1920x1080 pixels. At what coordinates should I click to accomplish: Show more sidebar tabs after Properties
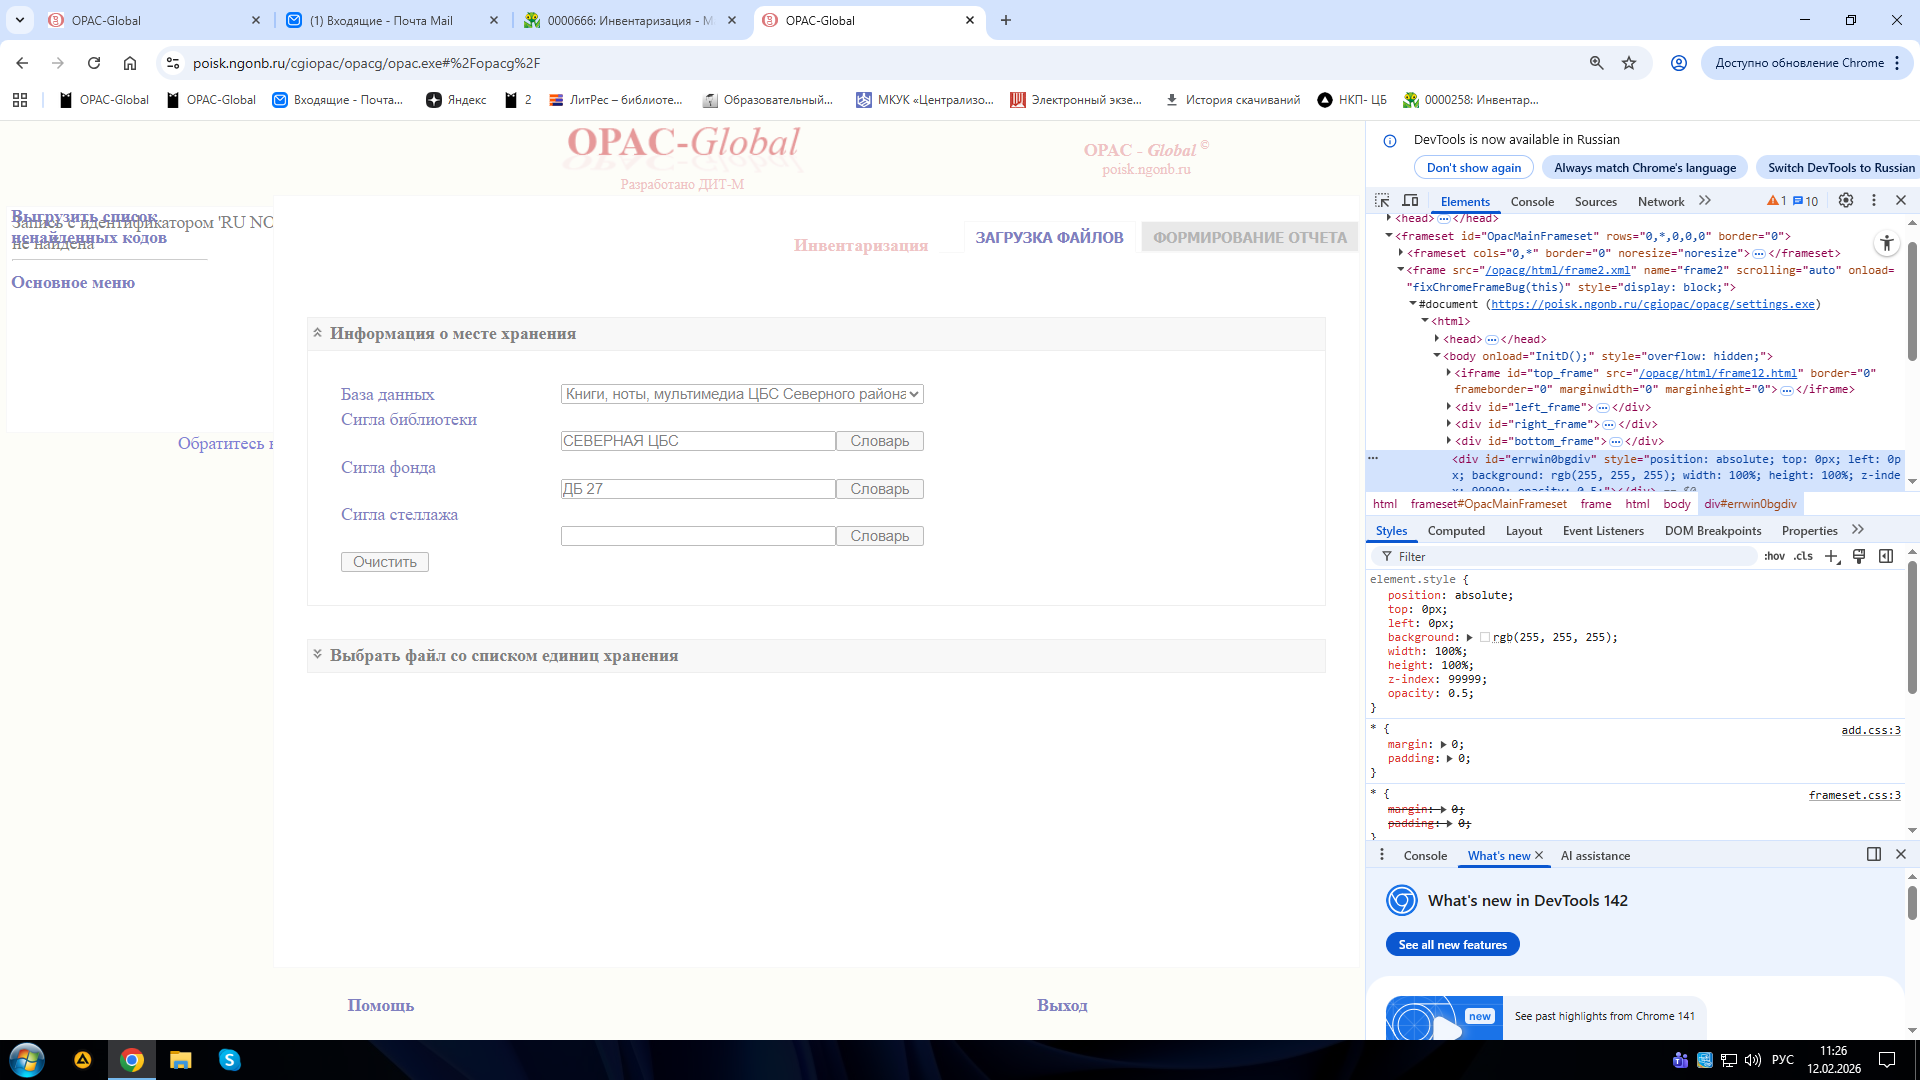(1858, 530)
